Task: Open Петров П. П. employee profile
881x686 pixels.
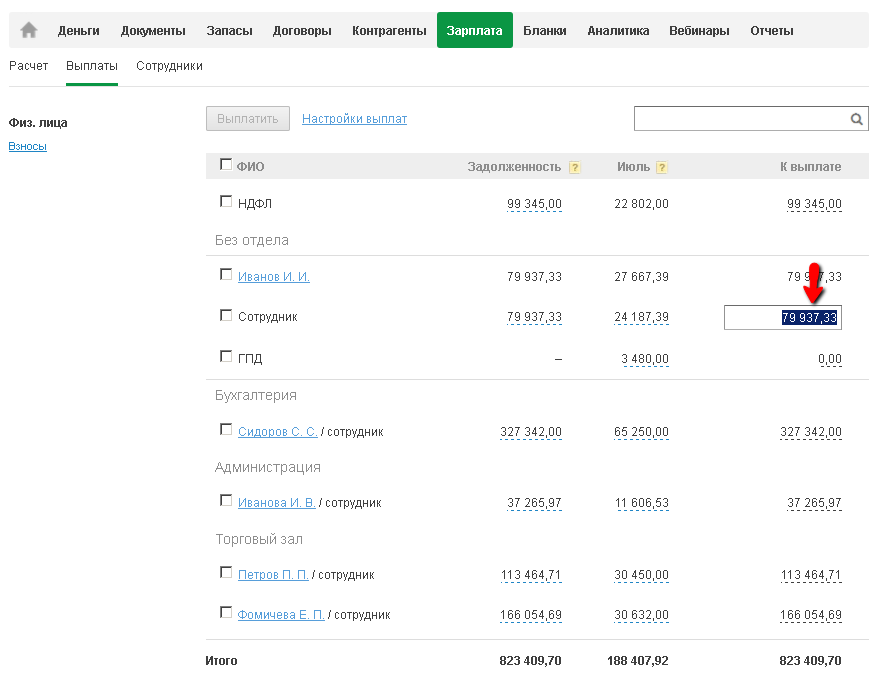Action: click(273, 575)
